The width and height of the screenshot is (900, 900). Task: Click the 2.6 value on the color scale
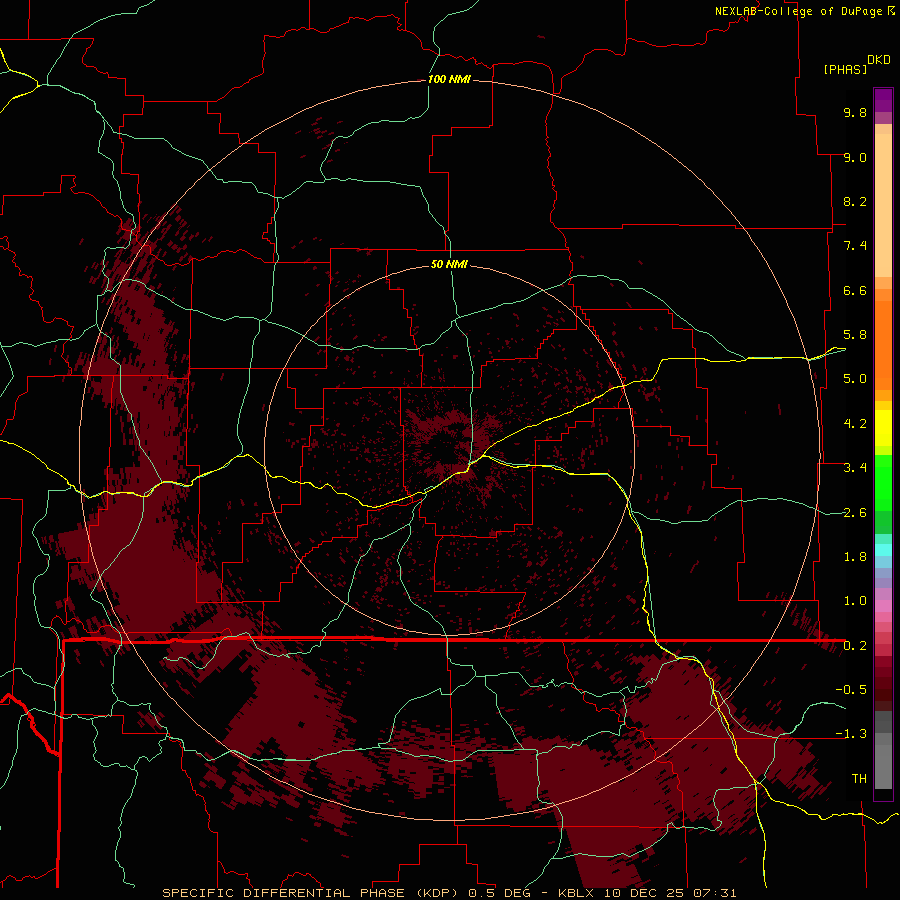pyautogui.click(x=855, y=513)
